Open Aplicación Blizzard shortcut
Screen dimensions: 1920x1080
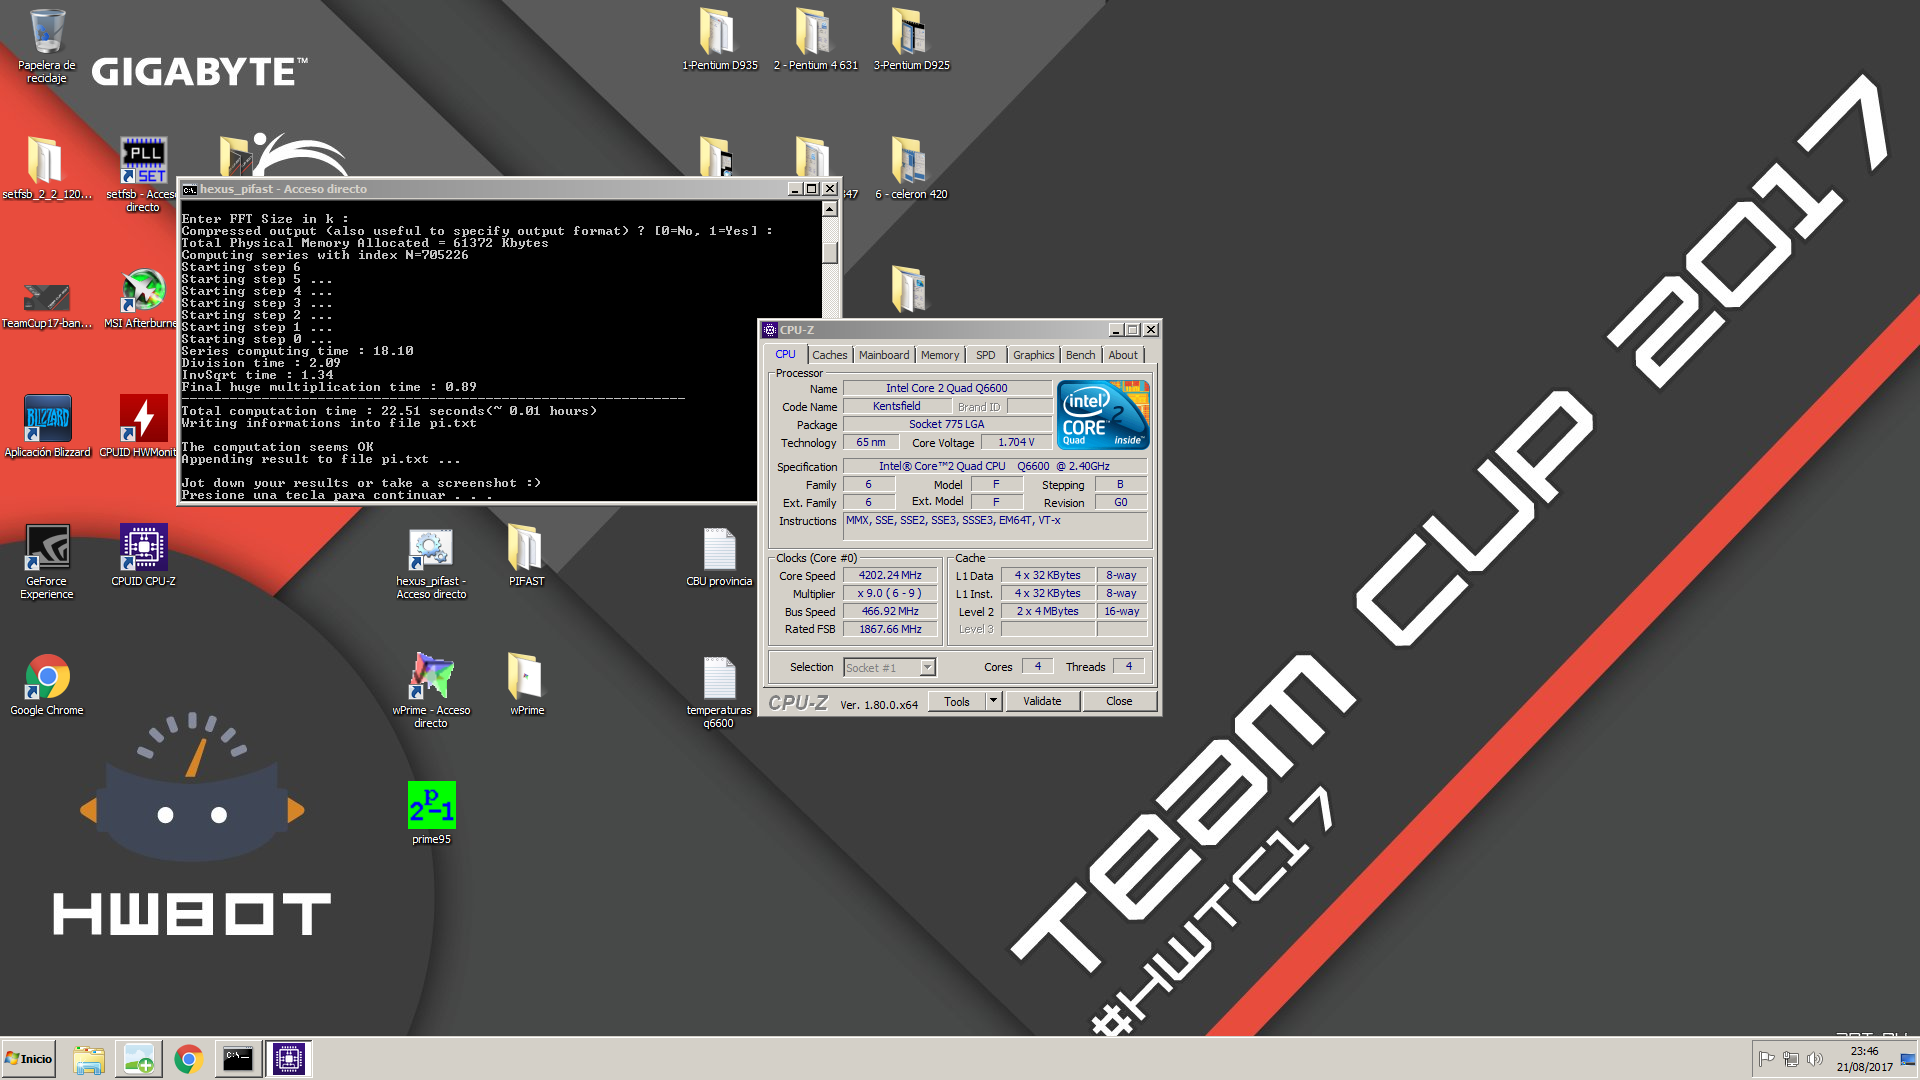(47, 427)
